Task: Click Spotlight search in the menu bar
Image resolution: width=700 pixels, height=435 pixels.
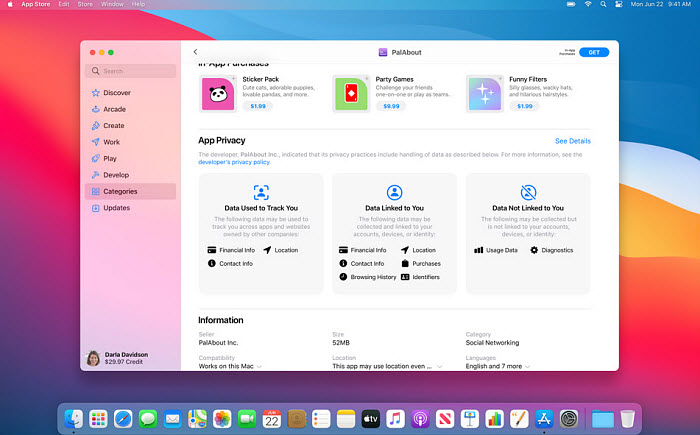Action: (603, 4)
